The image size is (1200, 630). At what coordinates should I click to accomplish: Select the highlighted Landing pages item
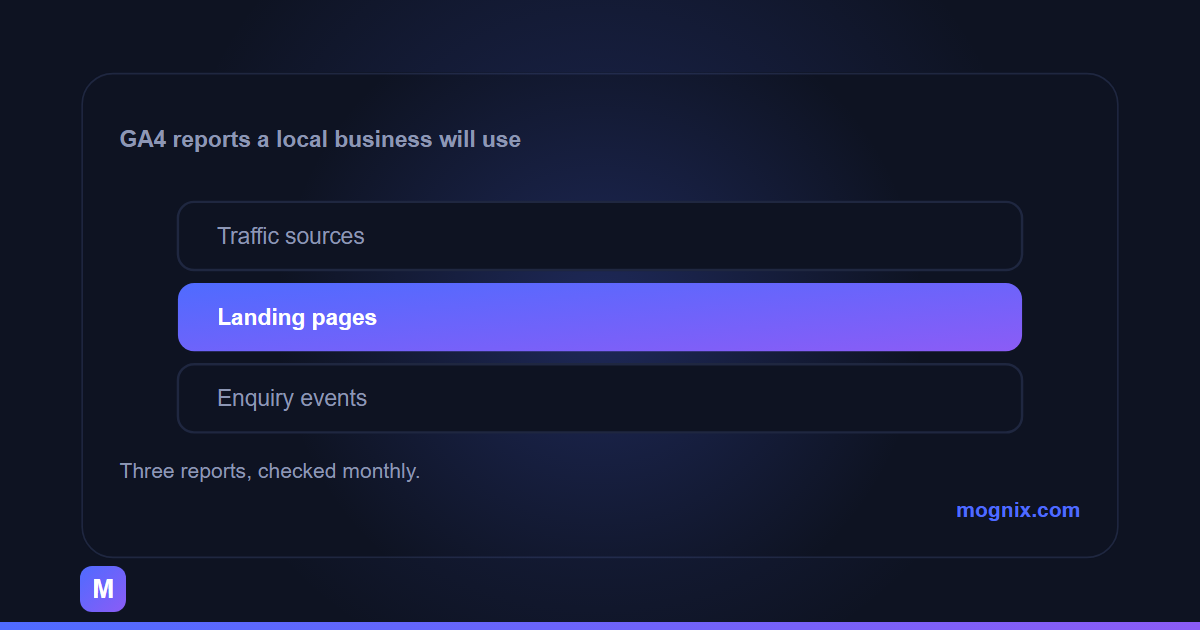point(600,317)
